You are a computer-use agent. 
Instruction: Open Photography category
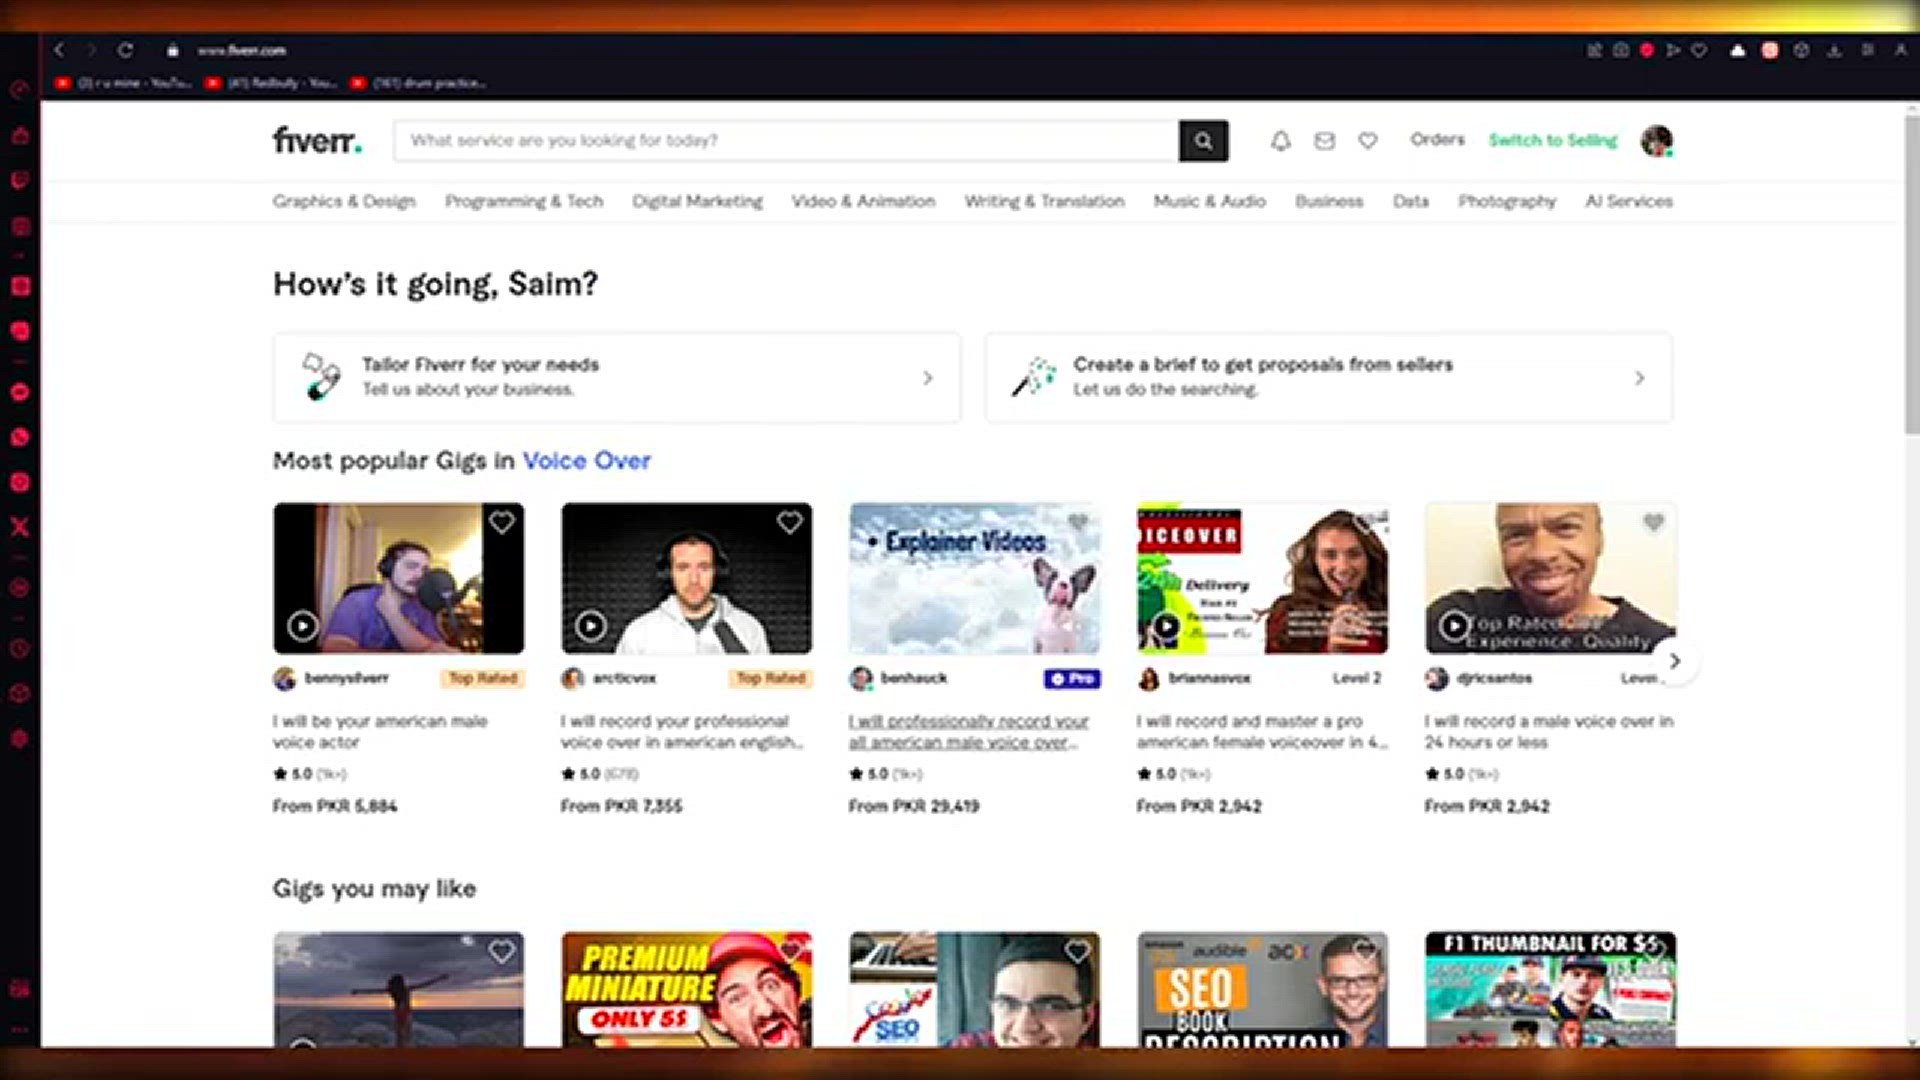click(1507, 201)
